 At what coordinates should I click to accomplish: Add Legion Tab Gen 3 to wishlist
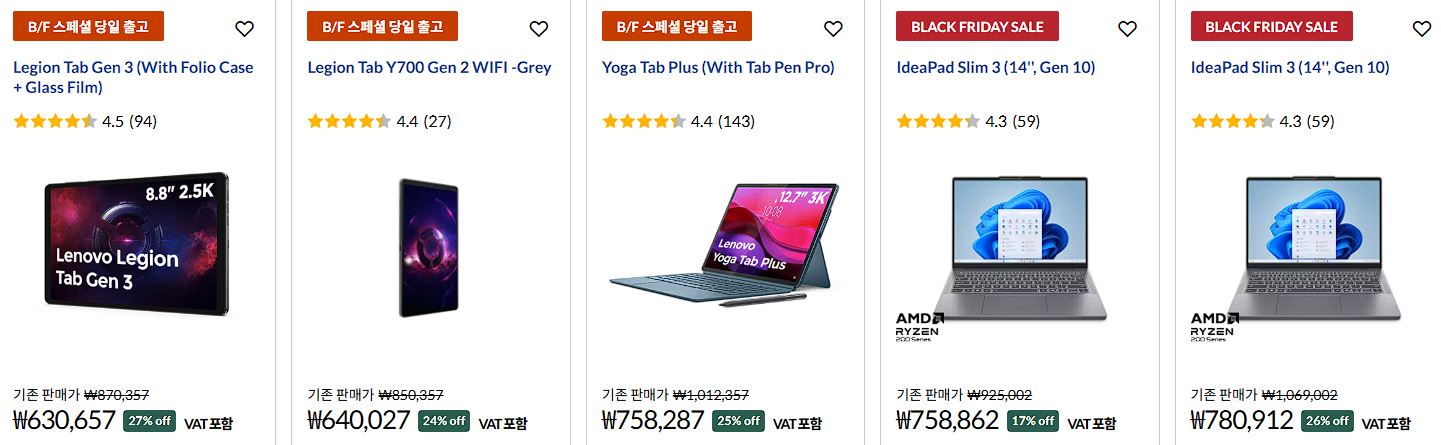[x=244, y=29]
